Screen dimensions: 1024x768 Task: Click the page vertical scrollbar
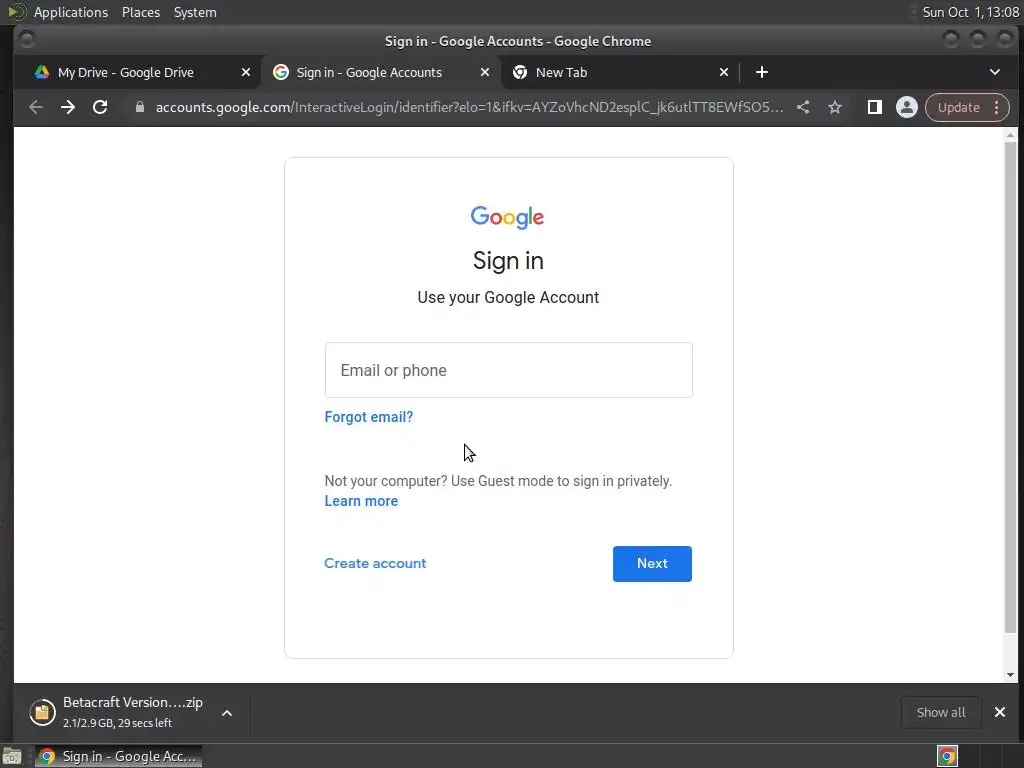tap(1010, 385)
